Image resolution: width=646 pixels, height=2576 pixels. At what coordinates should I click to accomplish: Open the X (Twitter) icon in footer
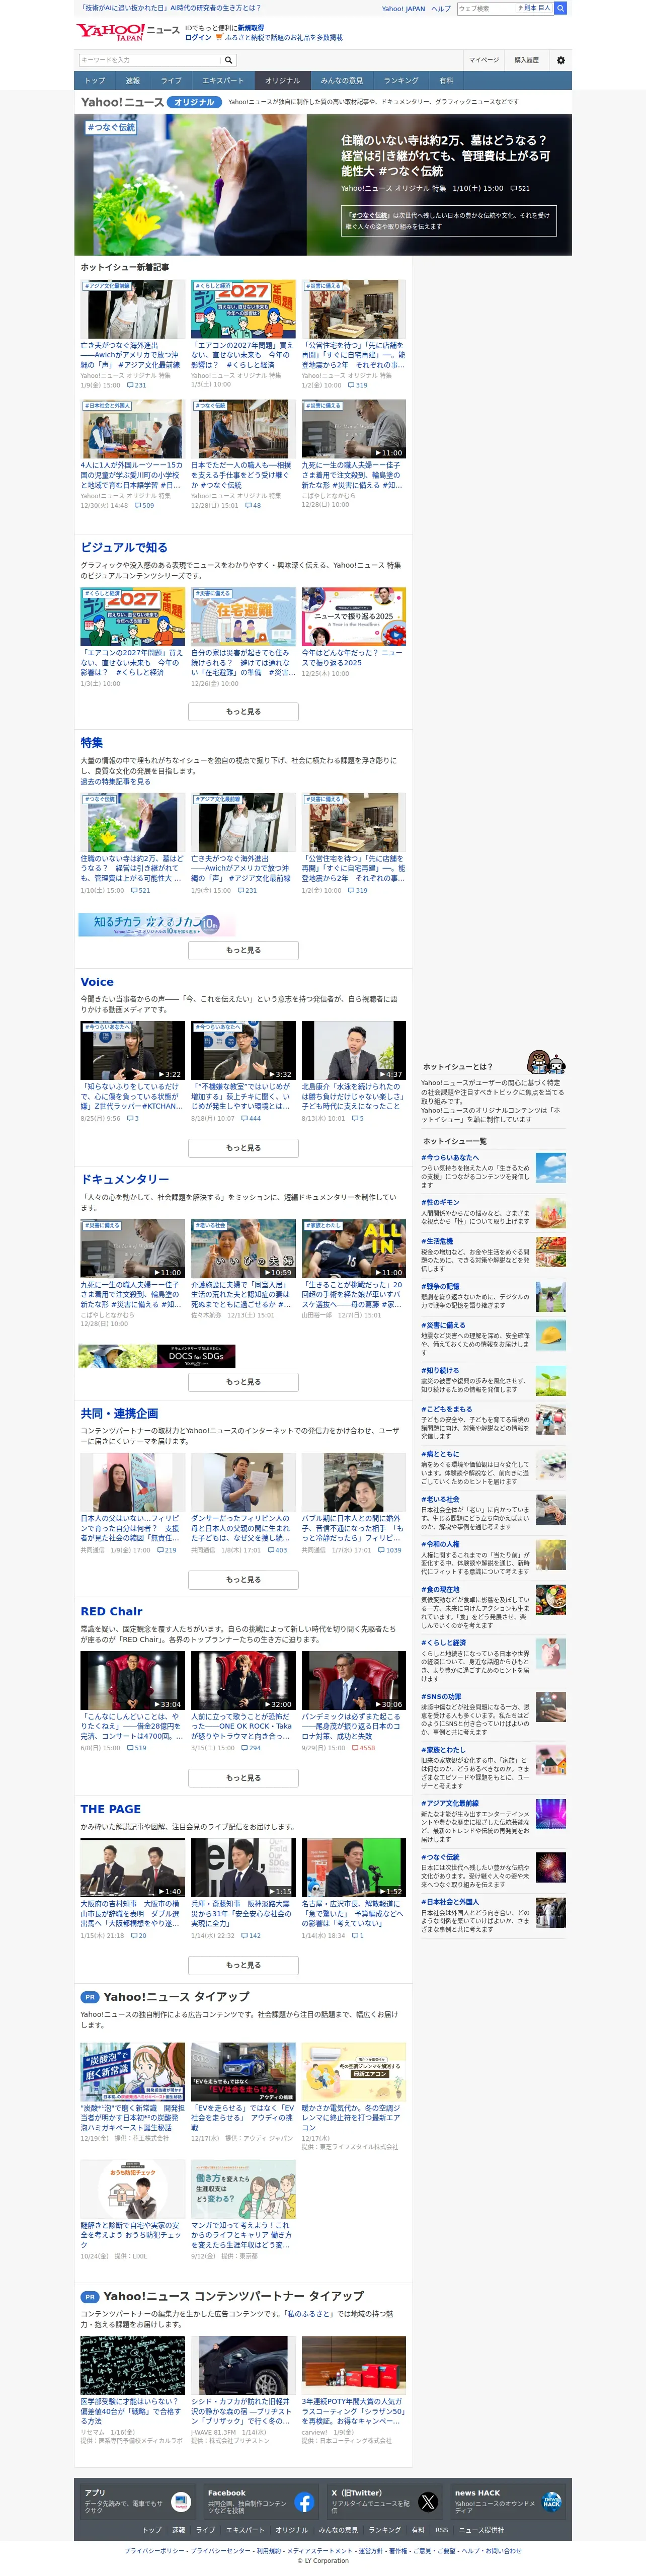[428, 2502]
